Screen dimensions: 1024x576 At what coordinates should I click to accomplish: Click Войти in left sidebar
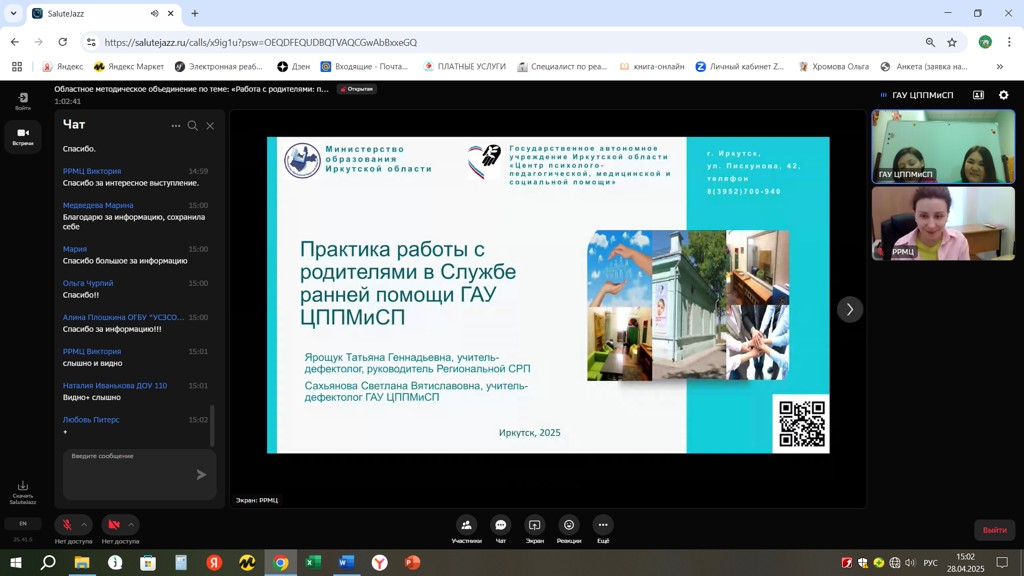pos(23,101)
